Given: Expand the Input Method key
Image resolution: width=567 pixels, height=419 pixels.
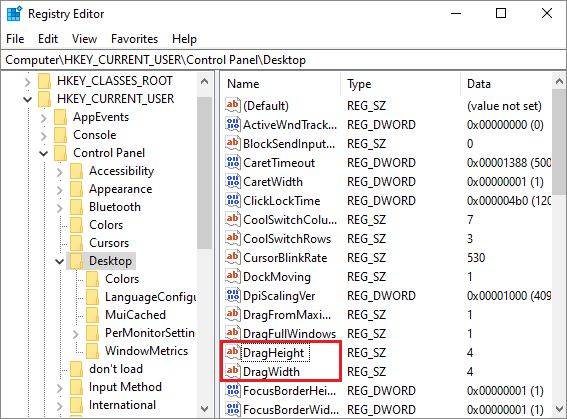Looking at the screenshot, I should point(60,388).
